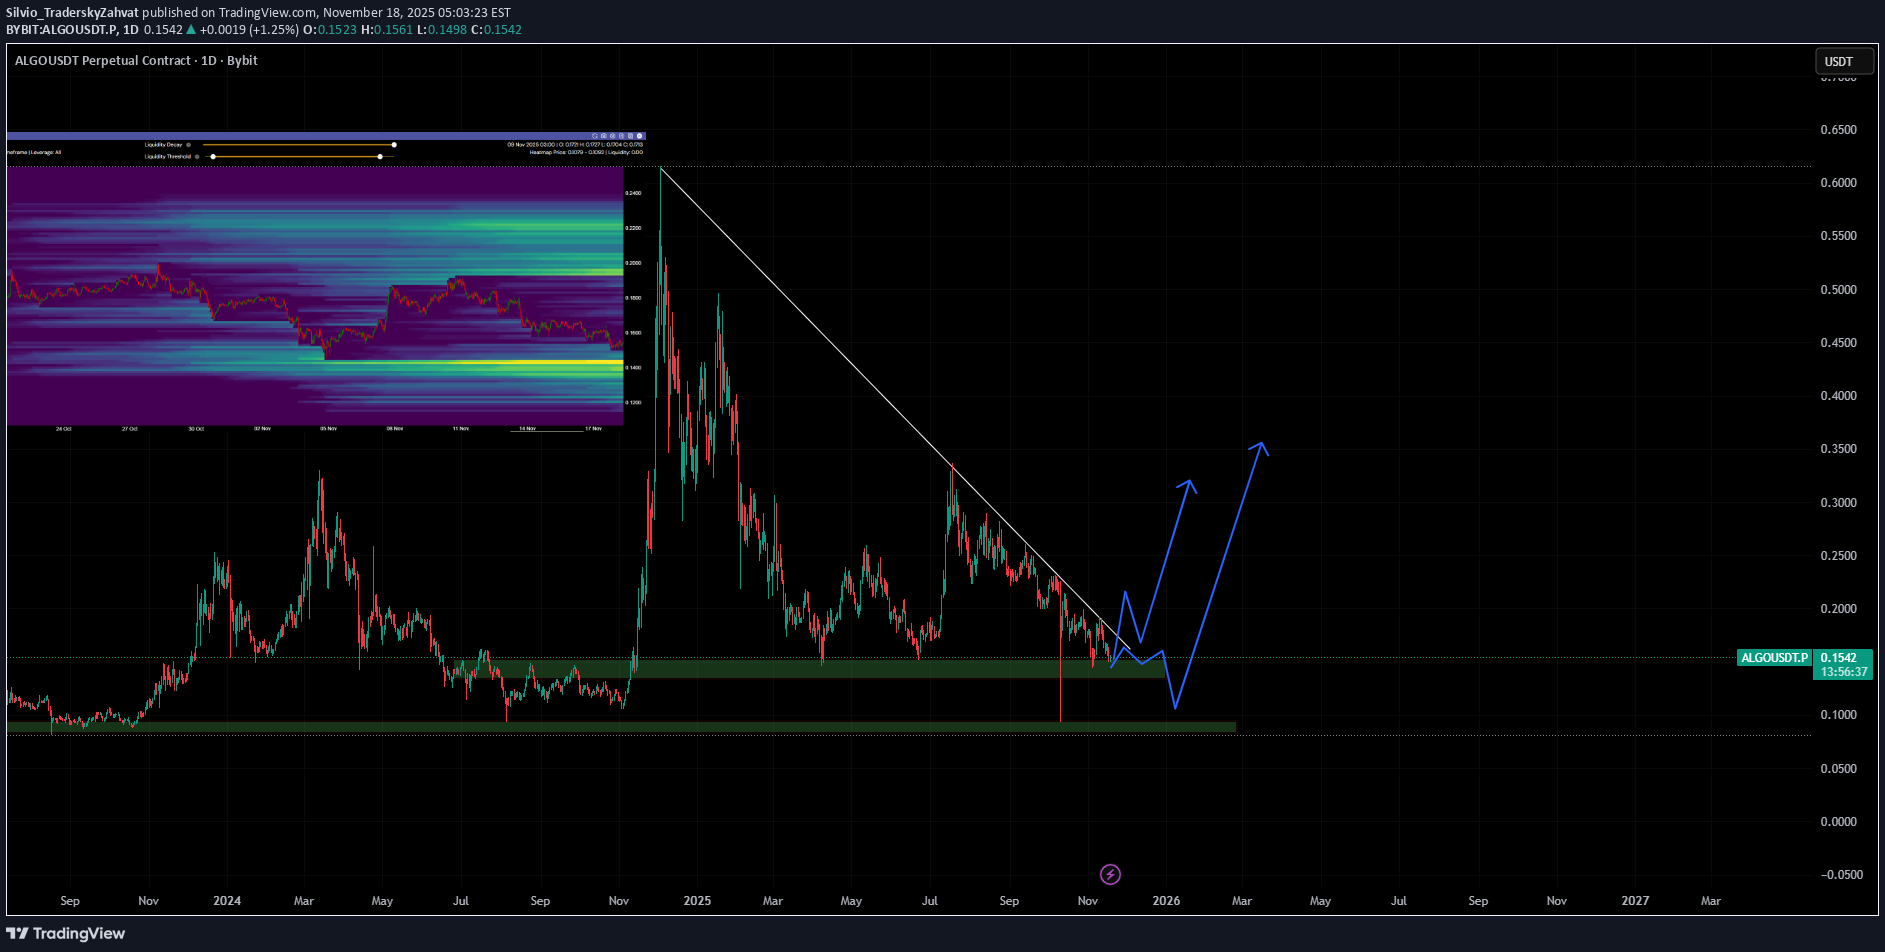
Task: Click the TradingView logo
Action: [66, 933]
